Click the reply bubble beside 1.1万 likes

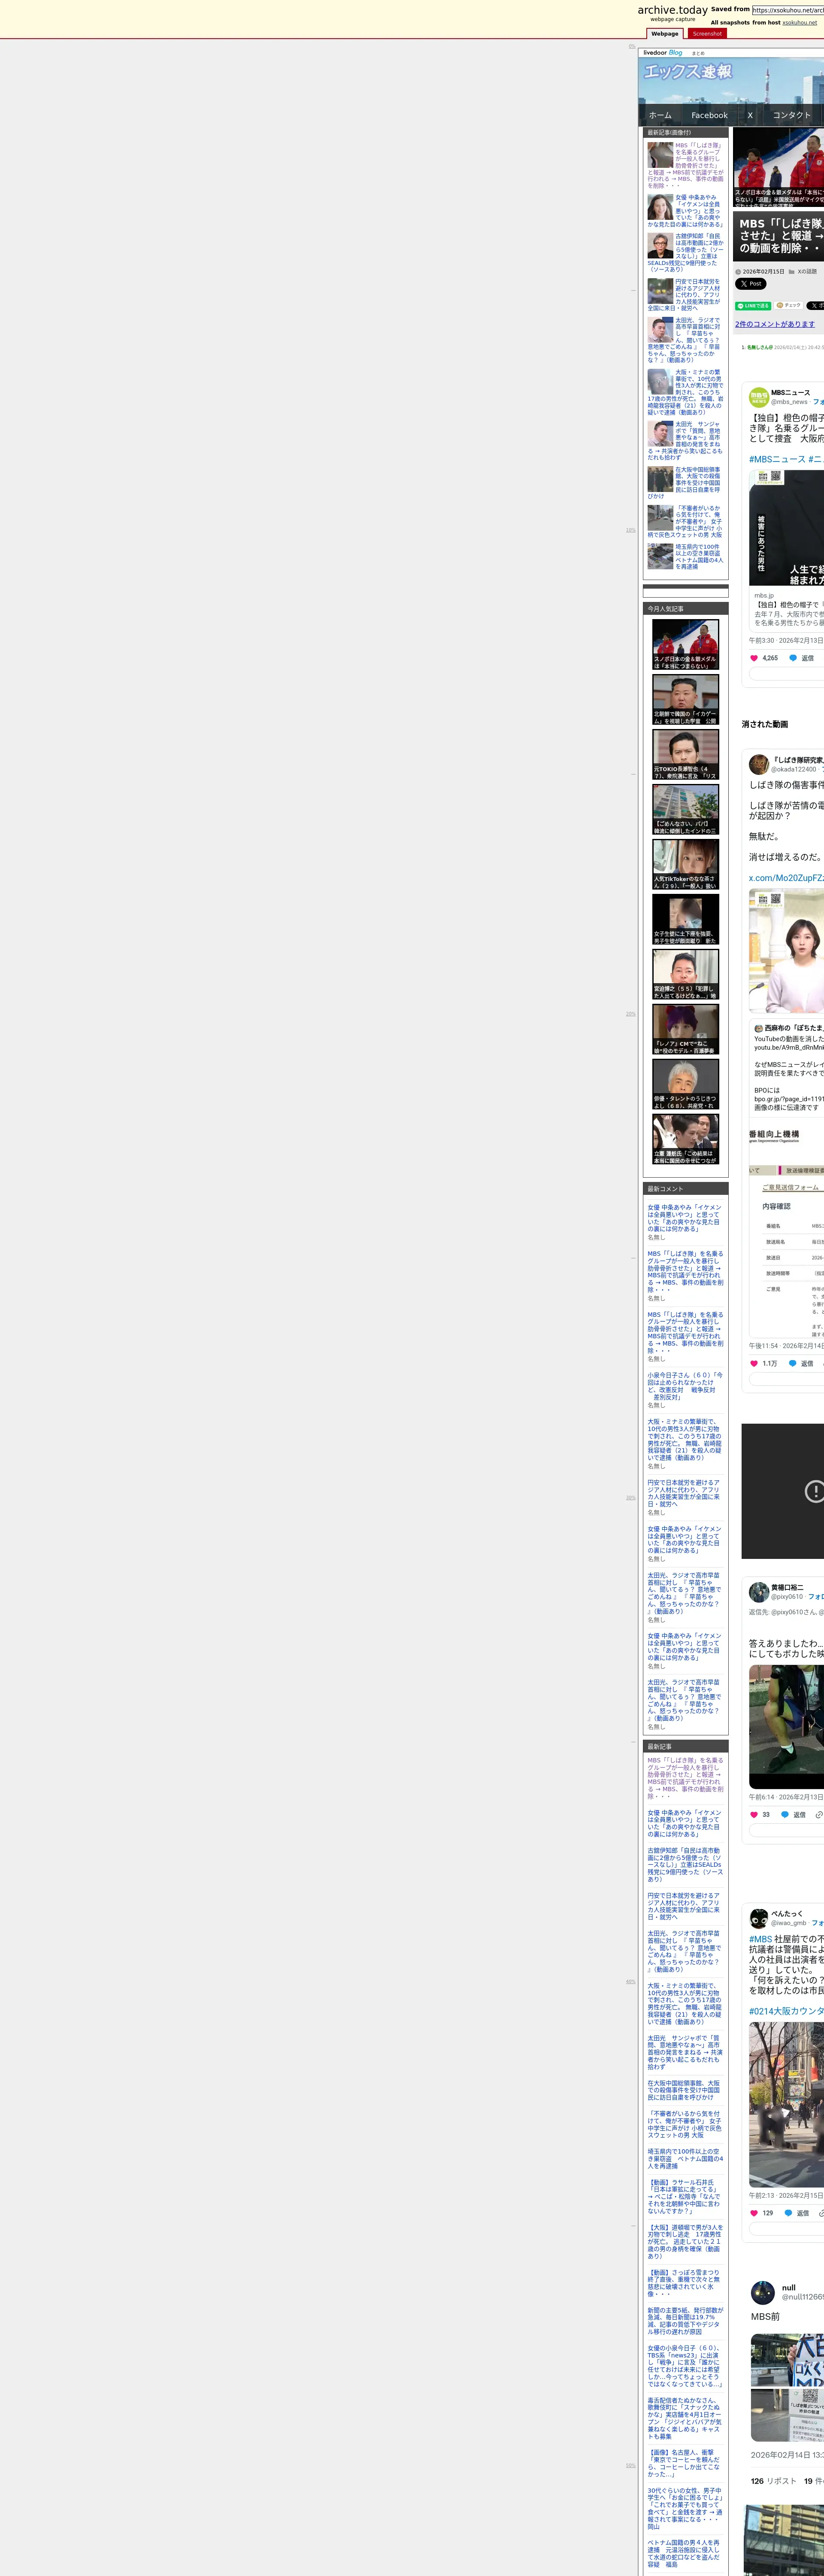coord(793,1363)
